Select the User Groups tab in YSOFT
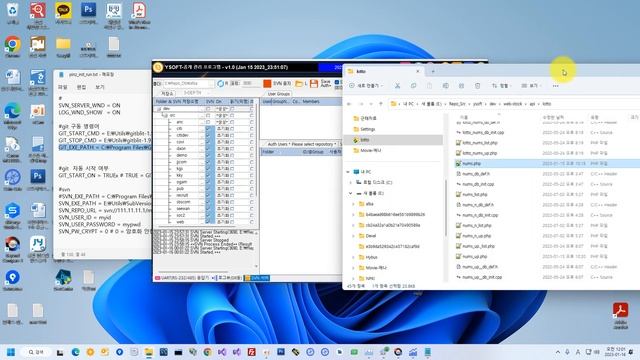Viewport: 640px width, 360px height. (x=278, y=94)
